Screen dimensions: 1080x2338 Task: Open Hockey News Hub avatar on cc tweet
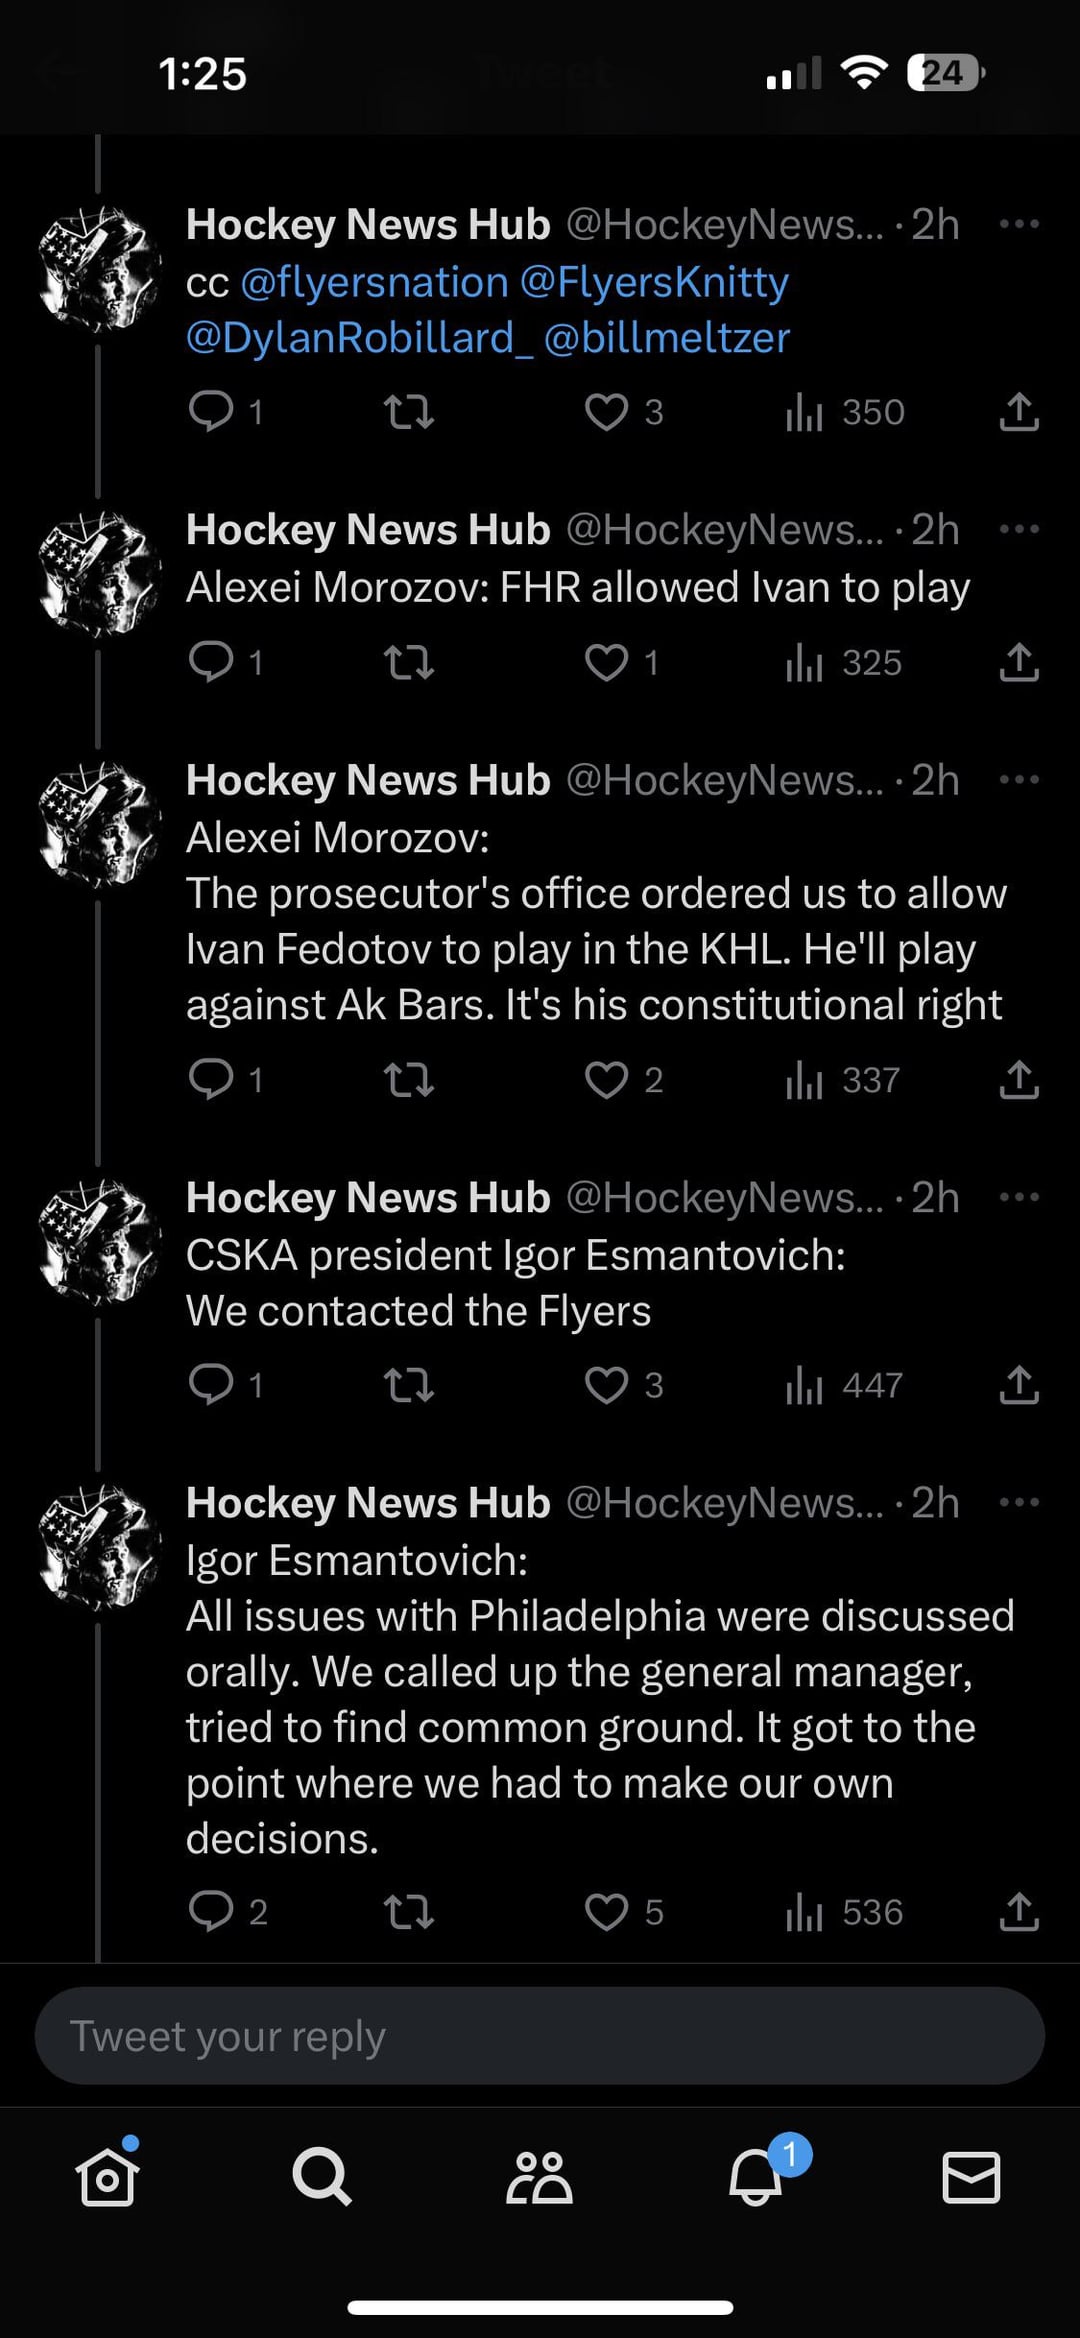[x=100, y=268]
